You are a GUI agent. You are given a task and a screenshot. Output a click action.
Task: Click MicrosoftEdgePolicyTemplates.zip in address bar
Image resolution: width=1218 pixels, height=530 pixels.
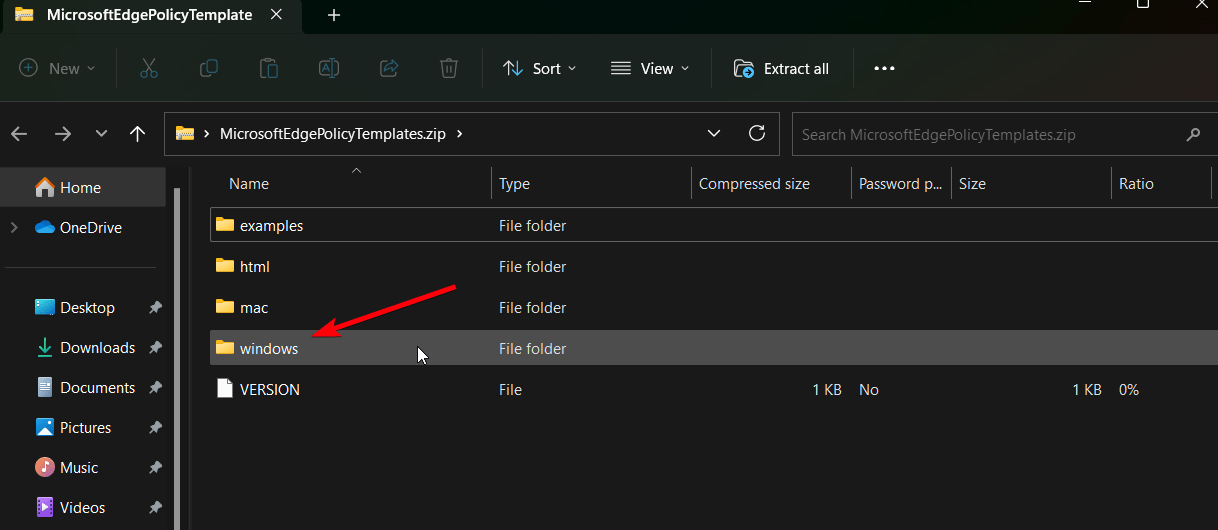click(332, 134)
